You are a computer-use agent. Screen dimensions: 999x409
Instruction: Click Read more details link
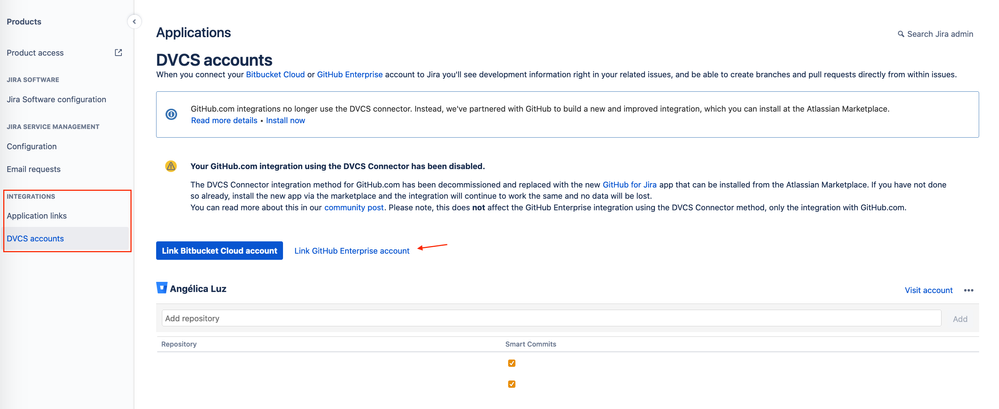pyautogui.click(x=224, y=120)
